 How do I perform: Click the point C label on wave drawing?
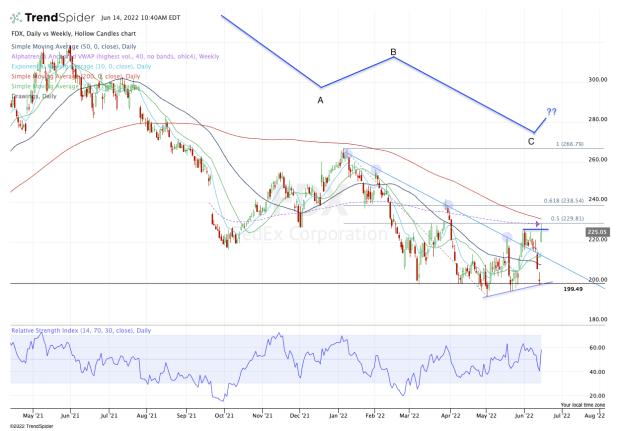pyautogui.click(x=531, y=142)
